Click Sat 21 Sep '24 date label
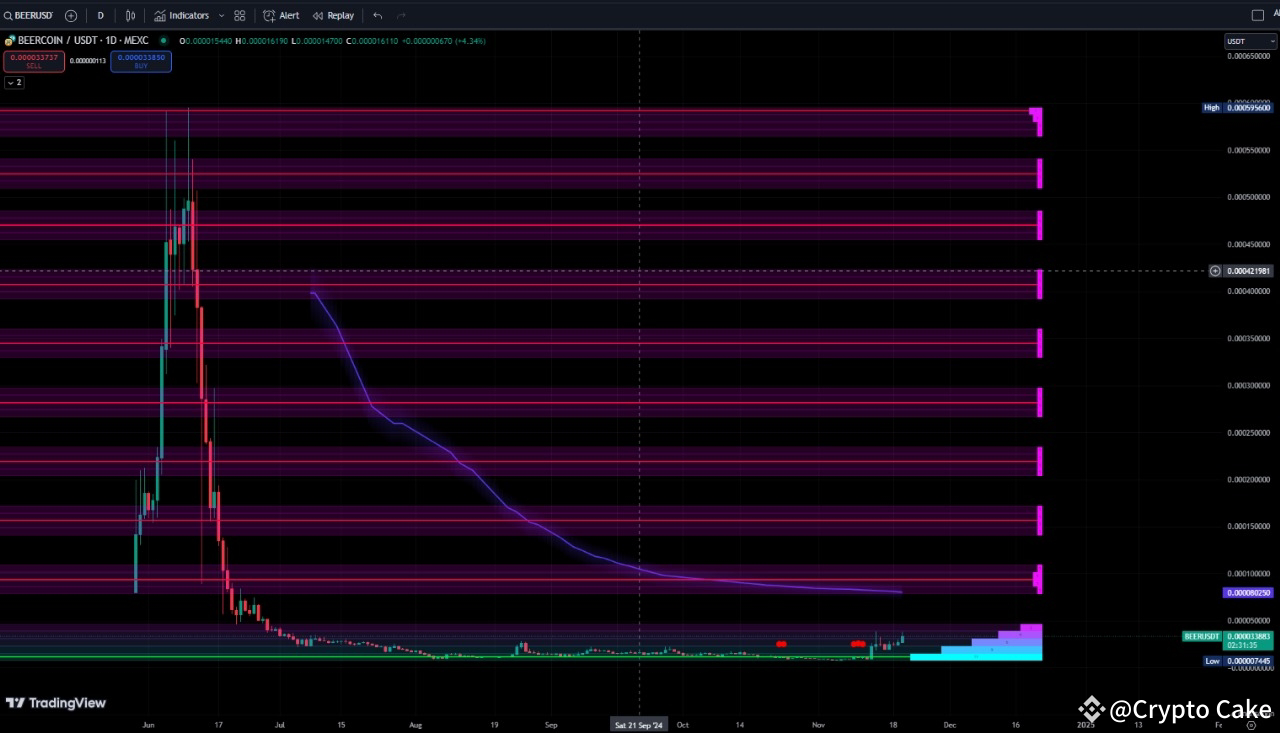This screenshot has height=733, width=1280. click(x=639, y=723)
